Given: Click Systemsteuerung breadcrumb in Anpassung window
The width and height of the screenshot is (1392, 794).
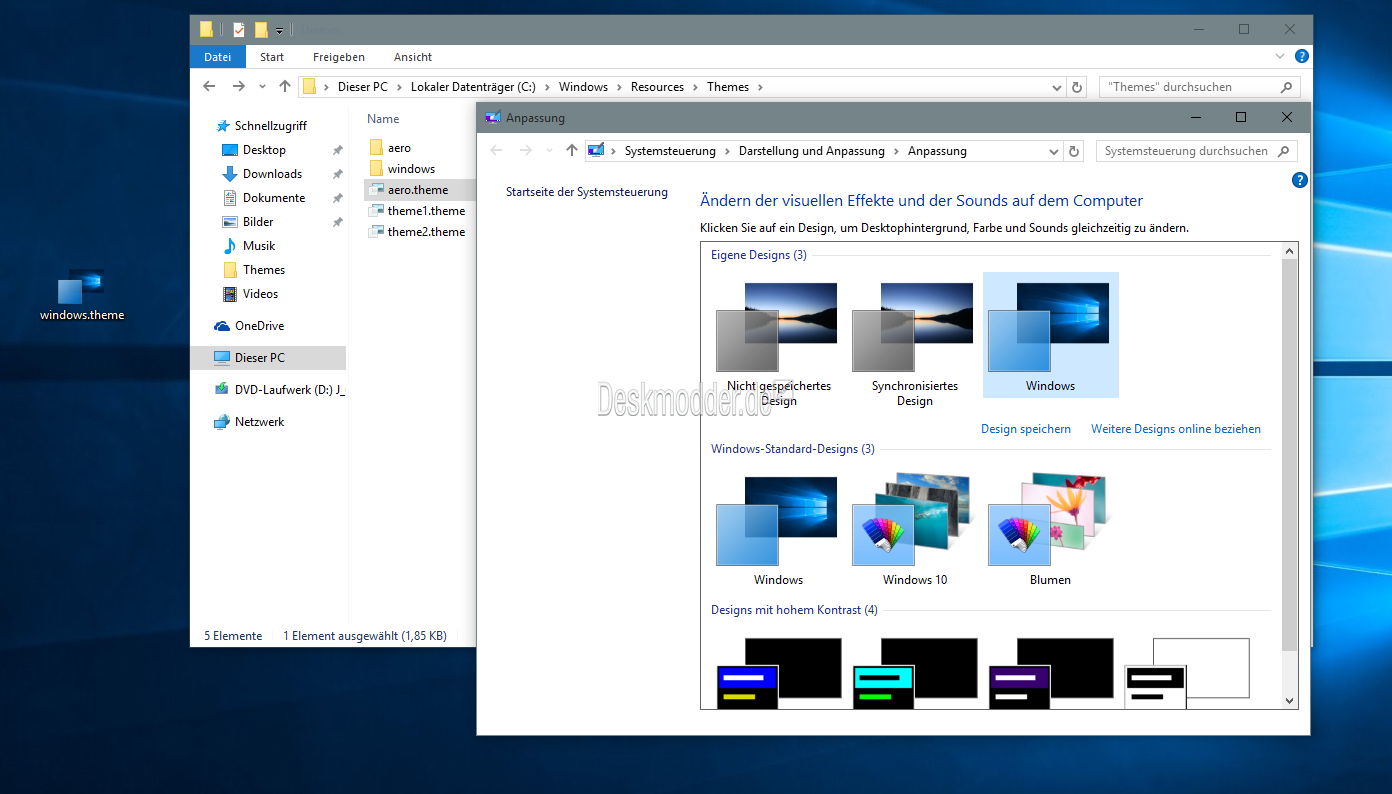Looking at the screenshot, I should (670, 151).
